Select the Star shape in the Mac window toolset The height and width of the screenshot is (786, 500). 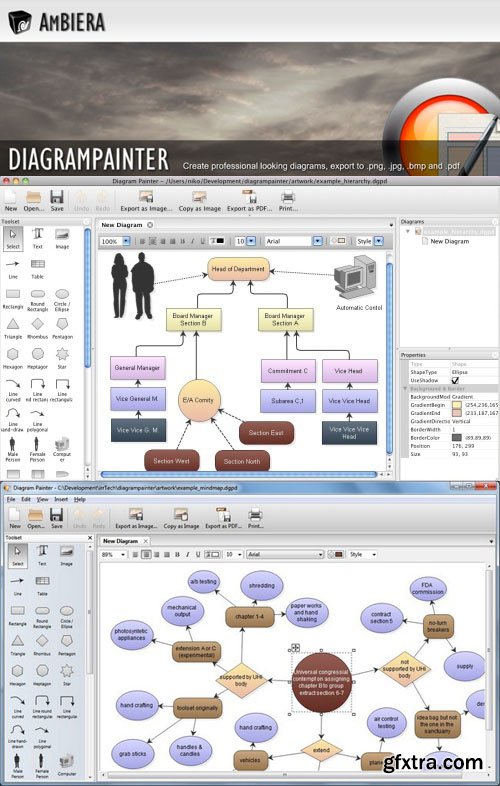62,358
